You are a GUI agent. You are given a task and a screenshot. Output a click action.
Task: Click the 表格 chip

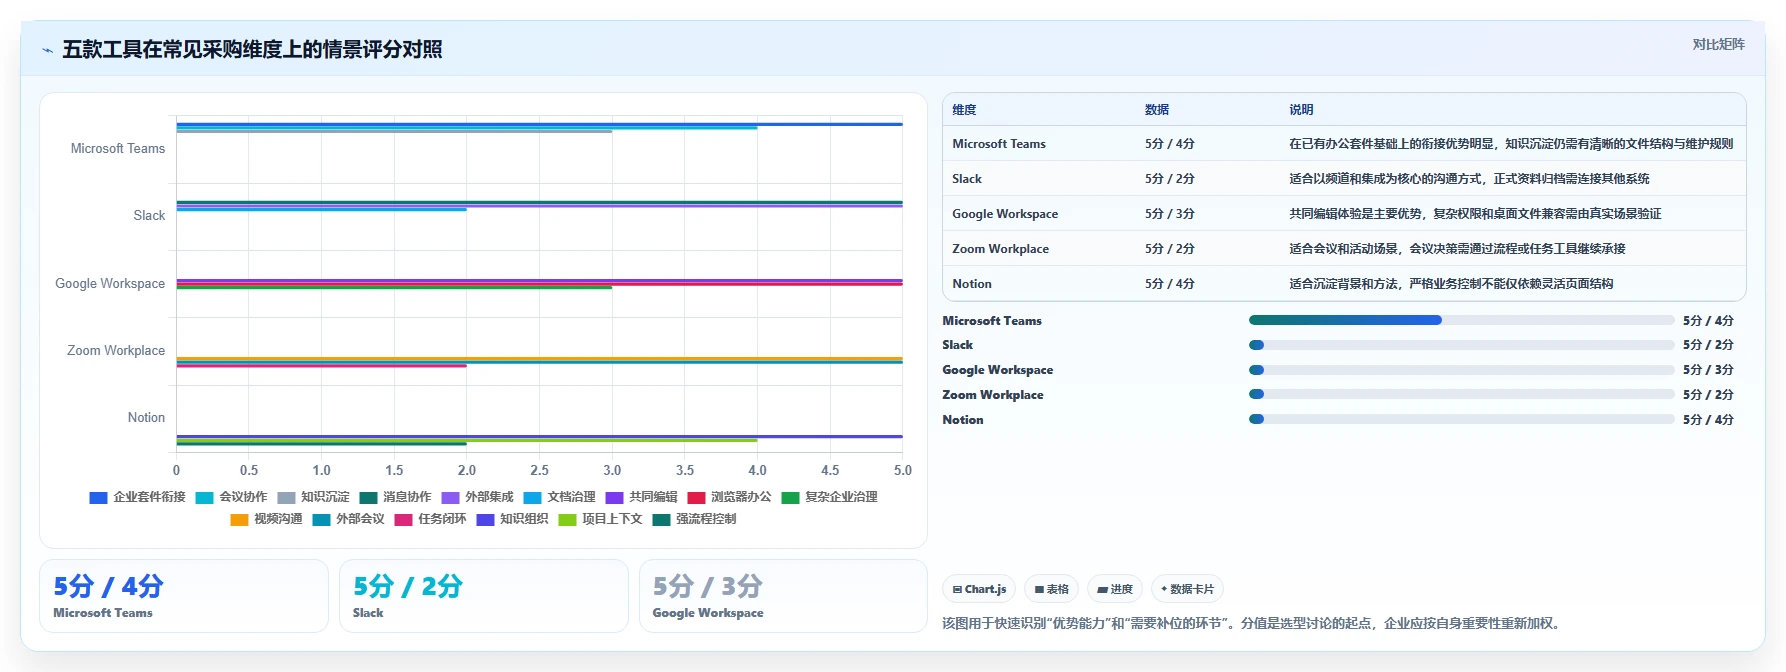point(1051,589)
